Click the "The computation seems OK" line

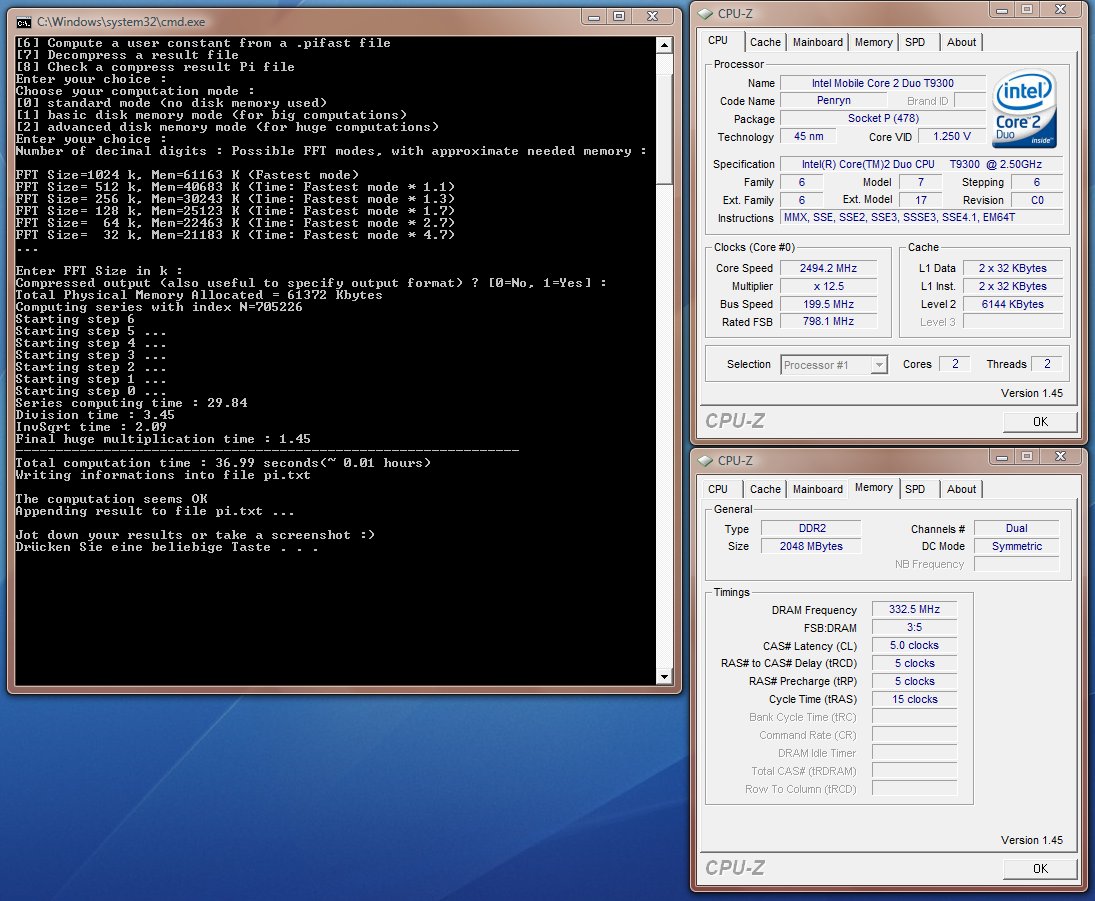click(x=112, y=499)
